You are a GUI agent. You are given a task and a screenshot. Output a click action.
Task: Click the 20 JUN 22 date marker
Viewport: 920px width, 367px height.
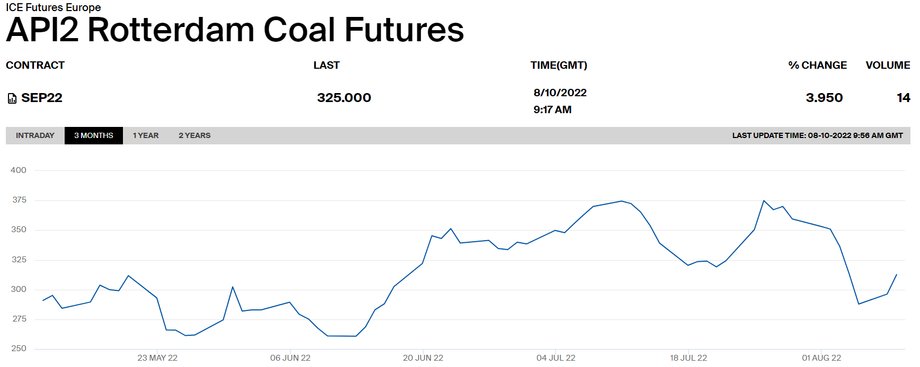[x=422, y=358]
